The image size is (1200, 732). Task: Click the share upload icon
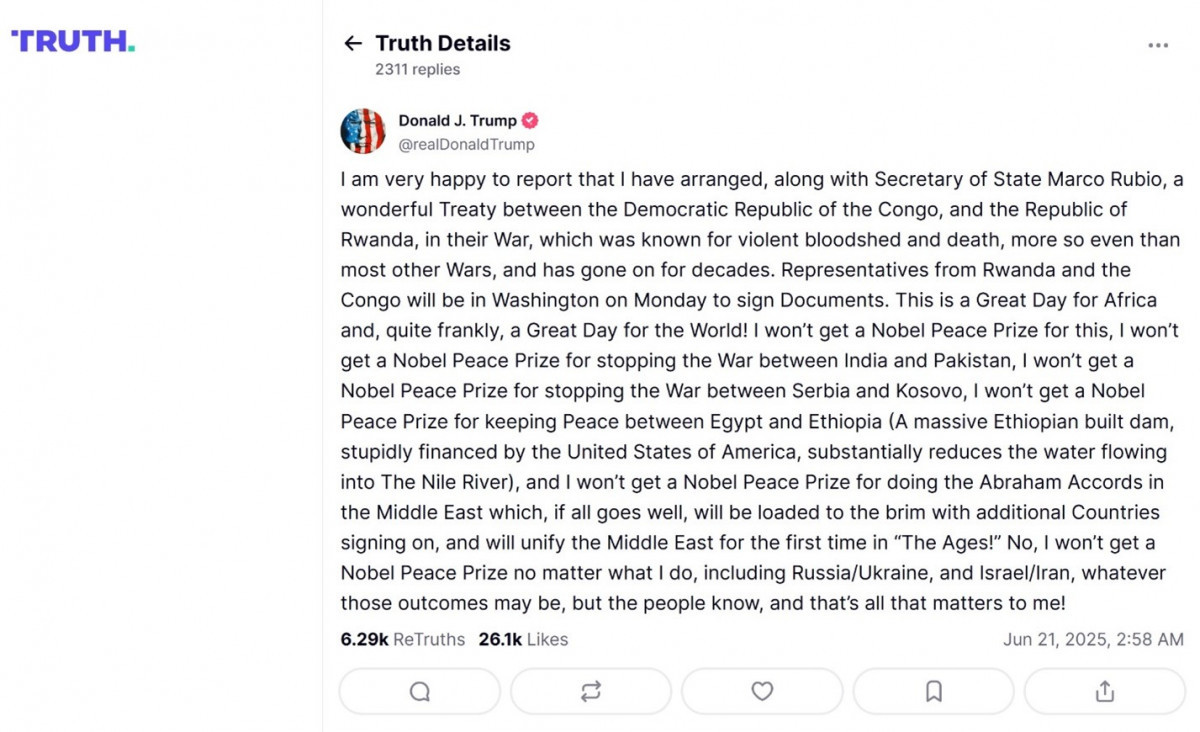tap(1104, 691)
